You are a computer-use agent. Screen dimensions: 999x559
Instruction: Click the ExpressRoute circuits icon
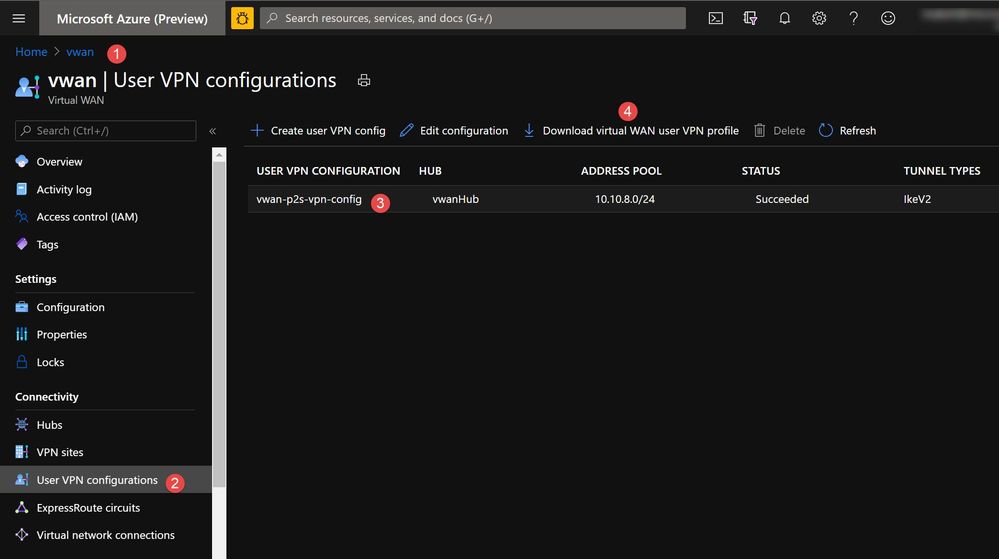22,507
